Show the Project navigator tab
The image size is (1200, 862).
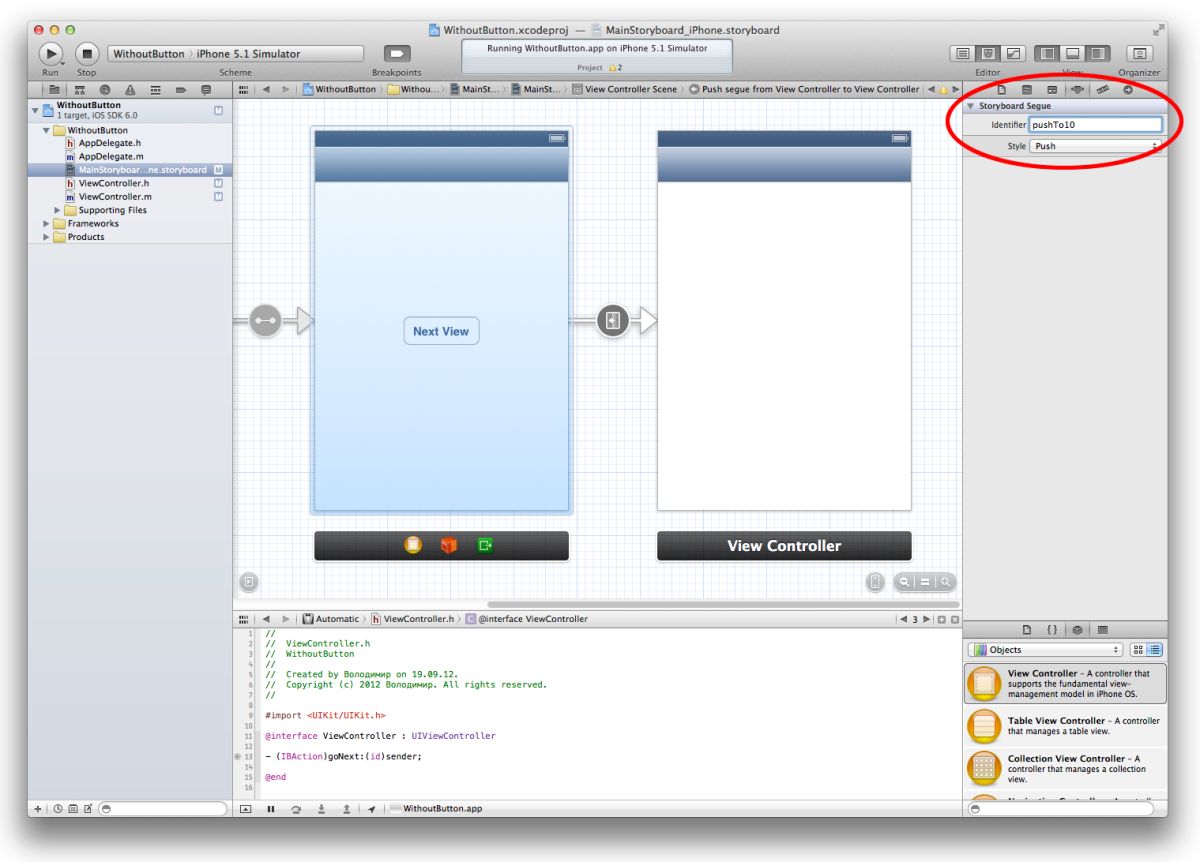tap(54, 89)
